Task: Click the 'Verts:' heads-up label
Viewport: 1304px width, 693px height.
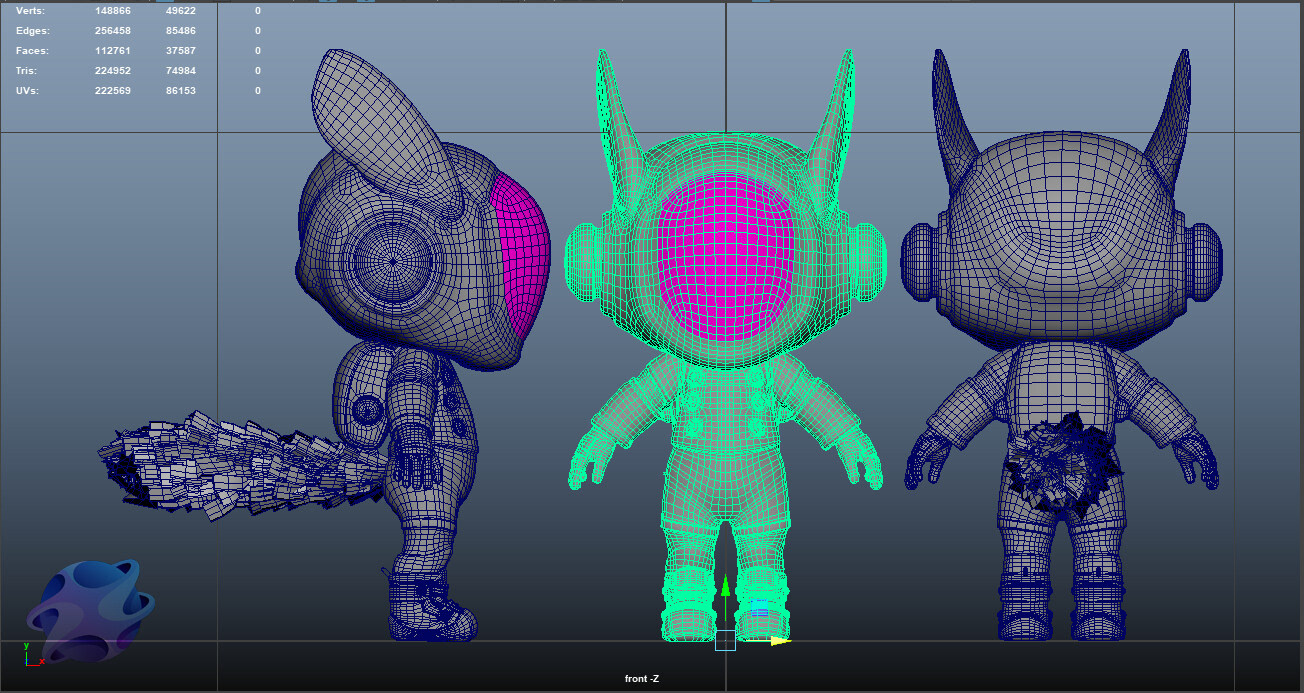Action: pyautogui.click(x=30, y=10)
